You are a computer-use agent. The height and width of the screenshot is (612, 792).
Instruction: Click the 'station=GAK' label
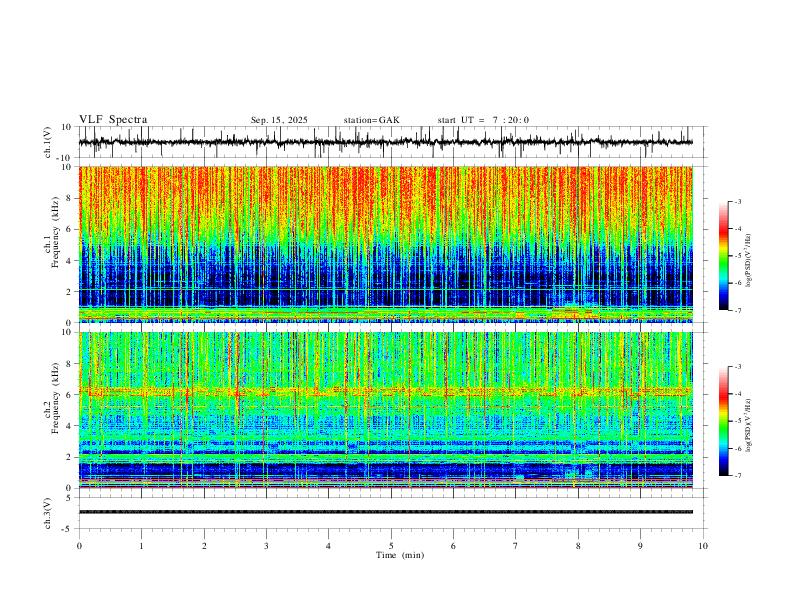tap(371, 120)
